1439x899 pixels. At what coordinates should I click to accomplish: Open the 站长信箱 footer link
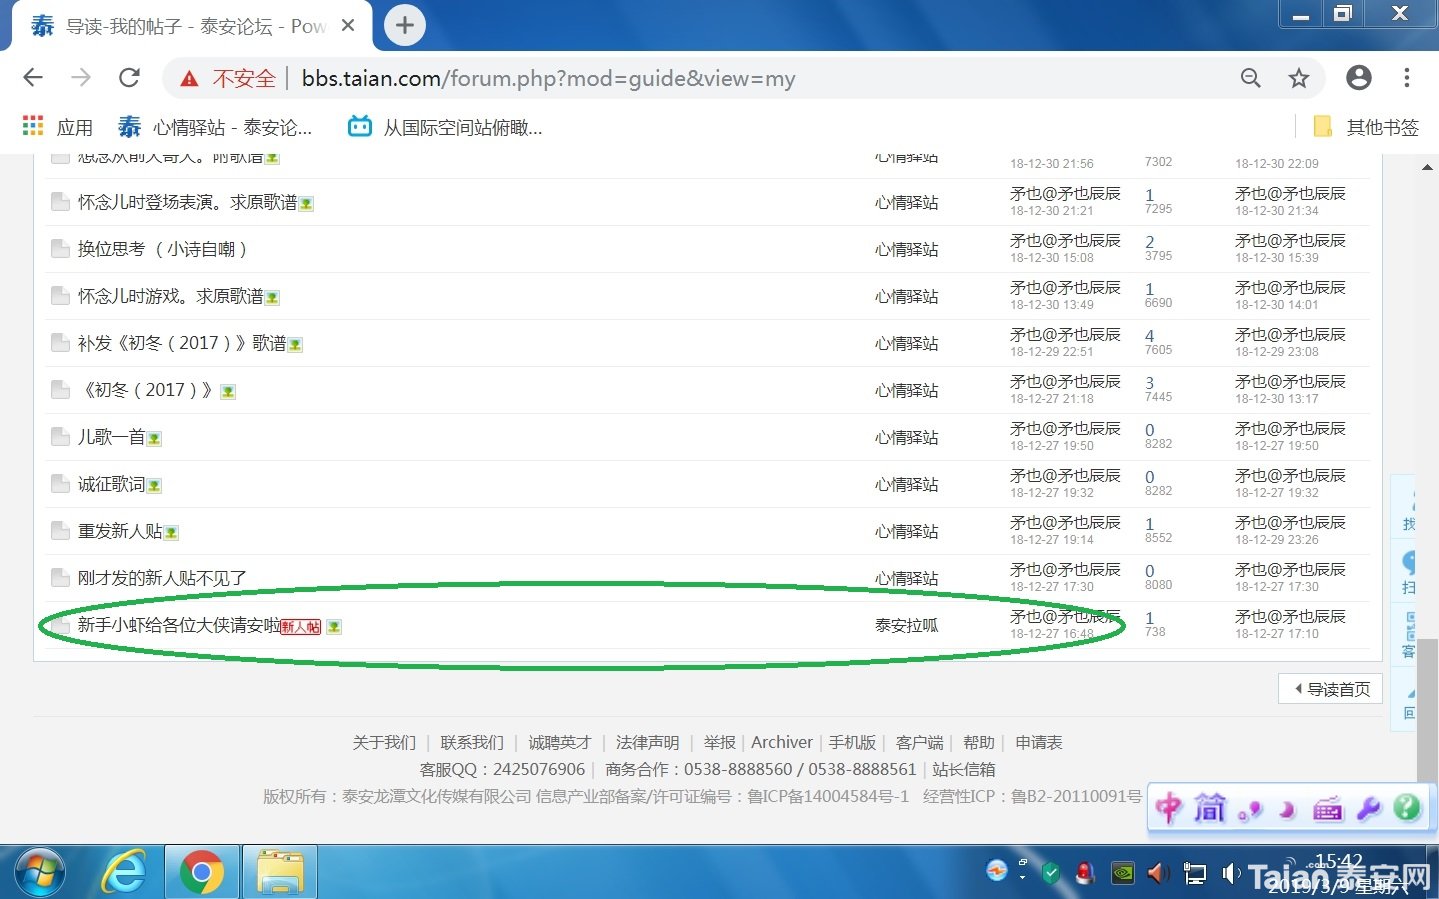(964, 769)
